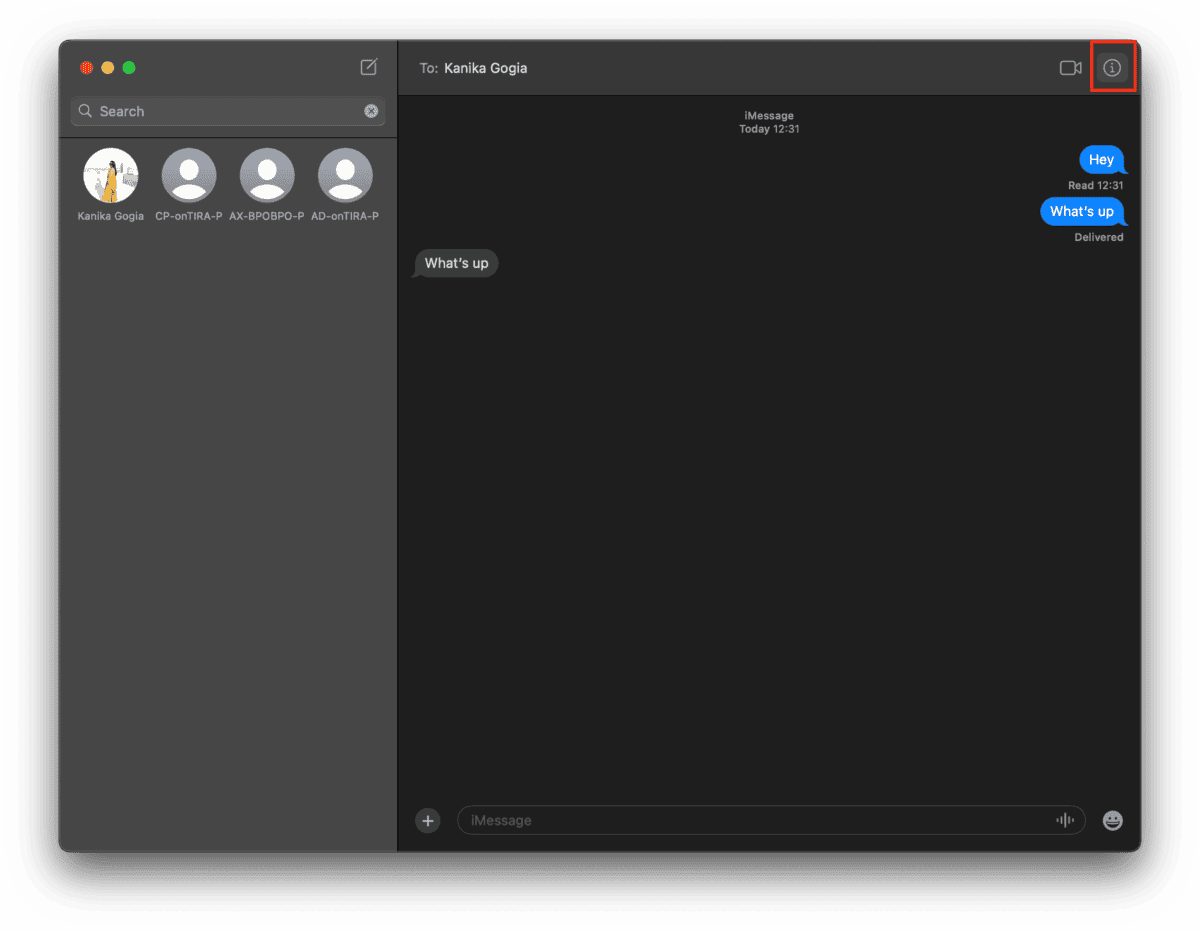Open the apps plus button

pos(428,821)
